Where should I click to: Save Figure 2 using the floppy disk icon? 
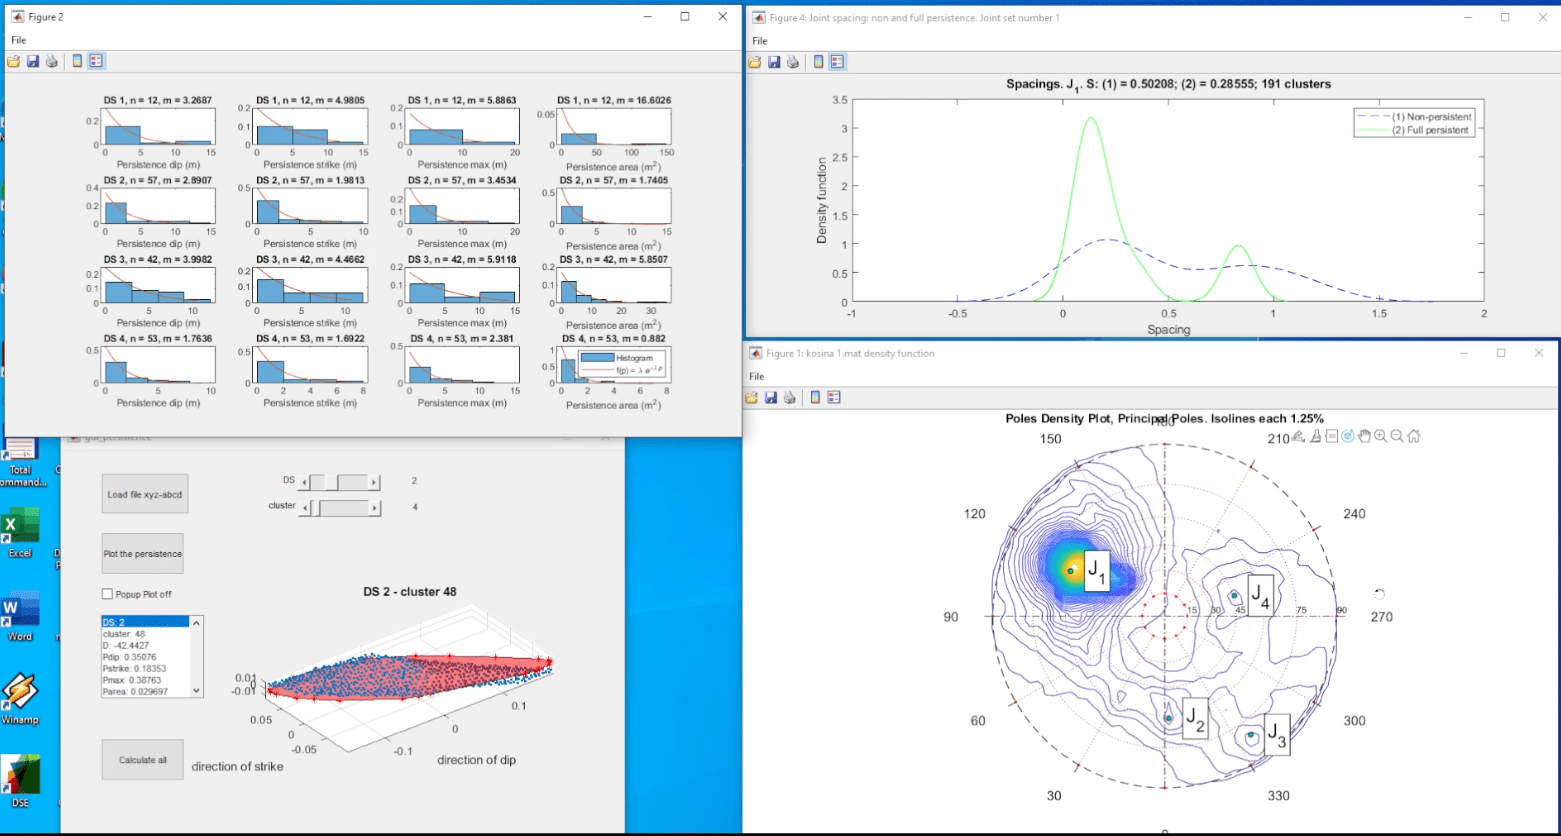pyautogui.click(x=32, y=61)
